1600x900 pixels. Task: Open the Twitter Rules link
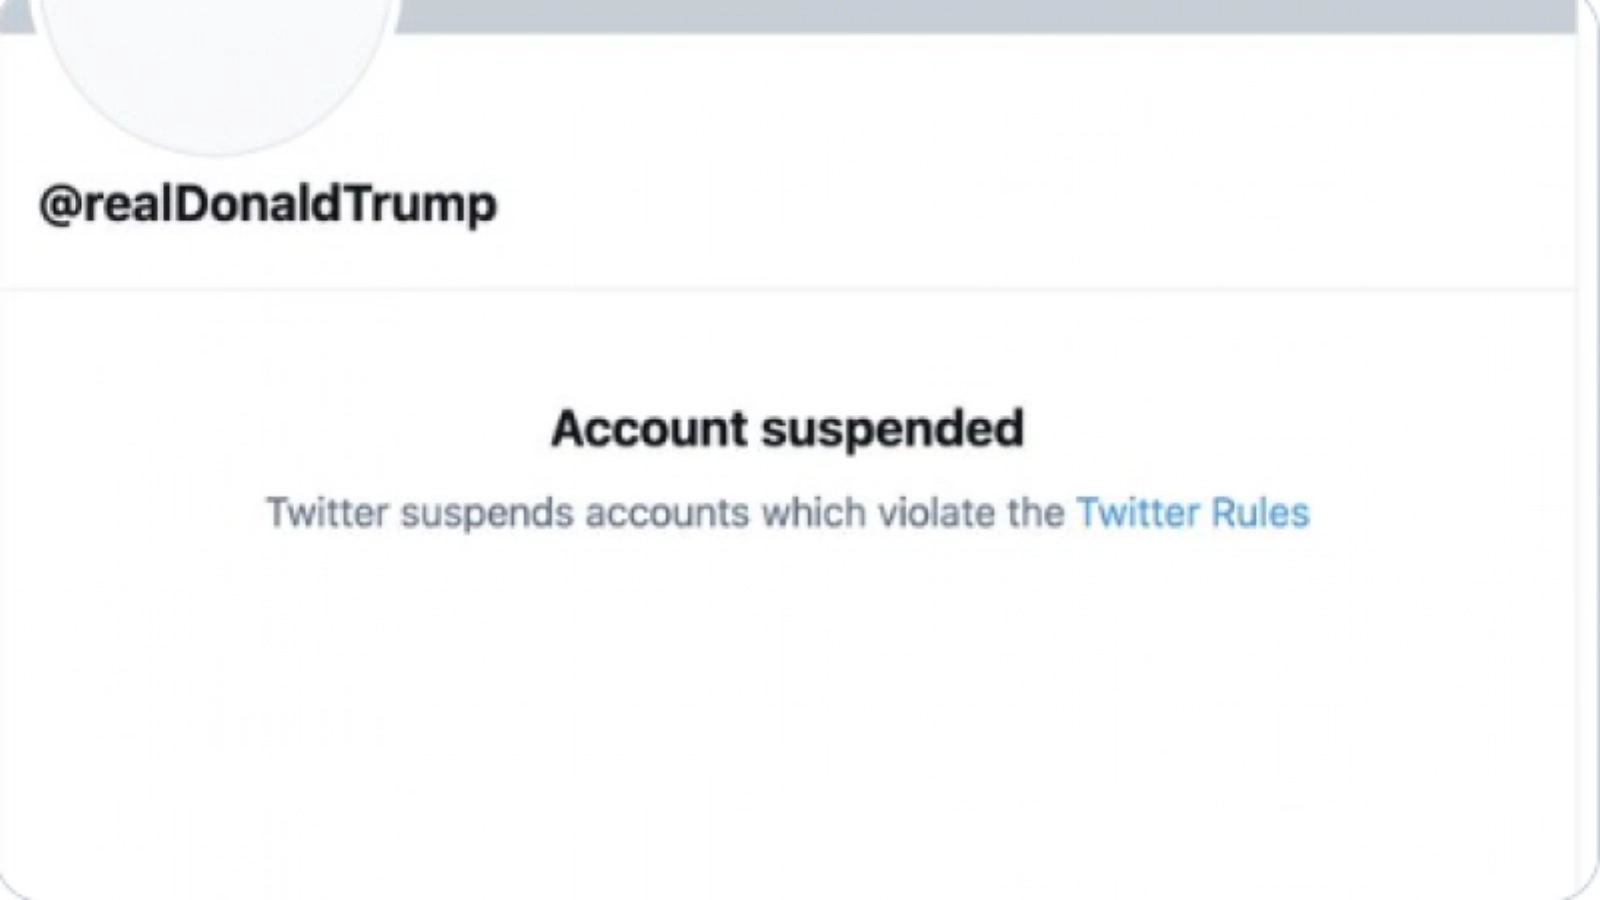pos(1192,513)
